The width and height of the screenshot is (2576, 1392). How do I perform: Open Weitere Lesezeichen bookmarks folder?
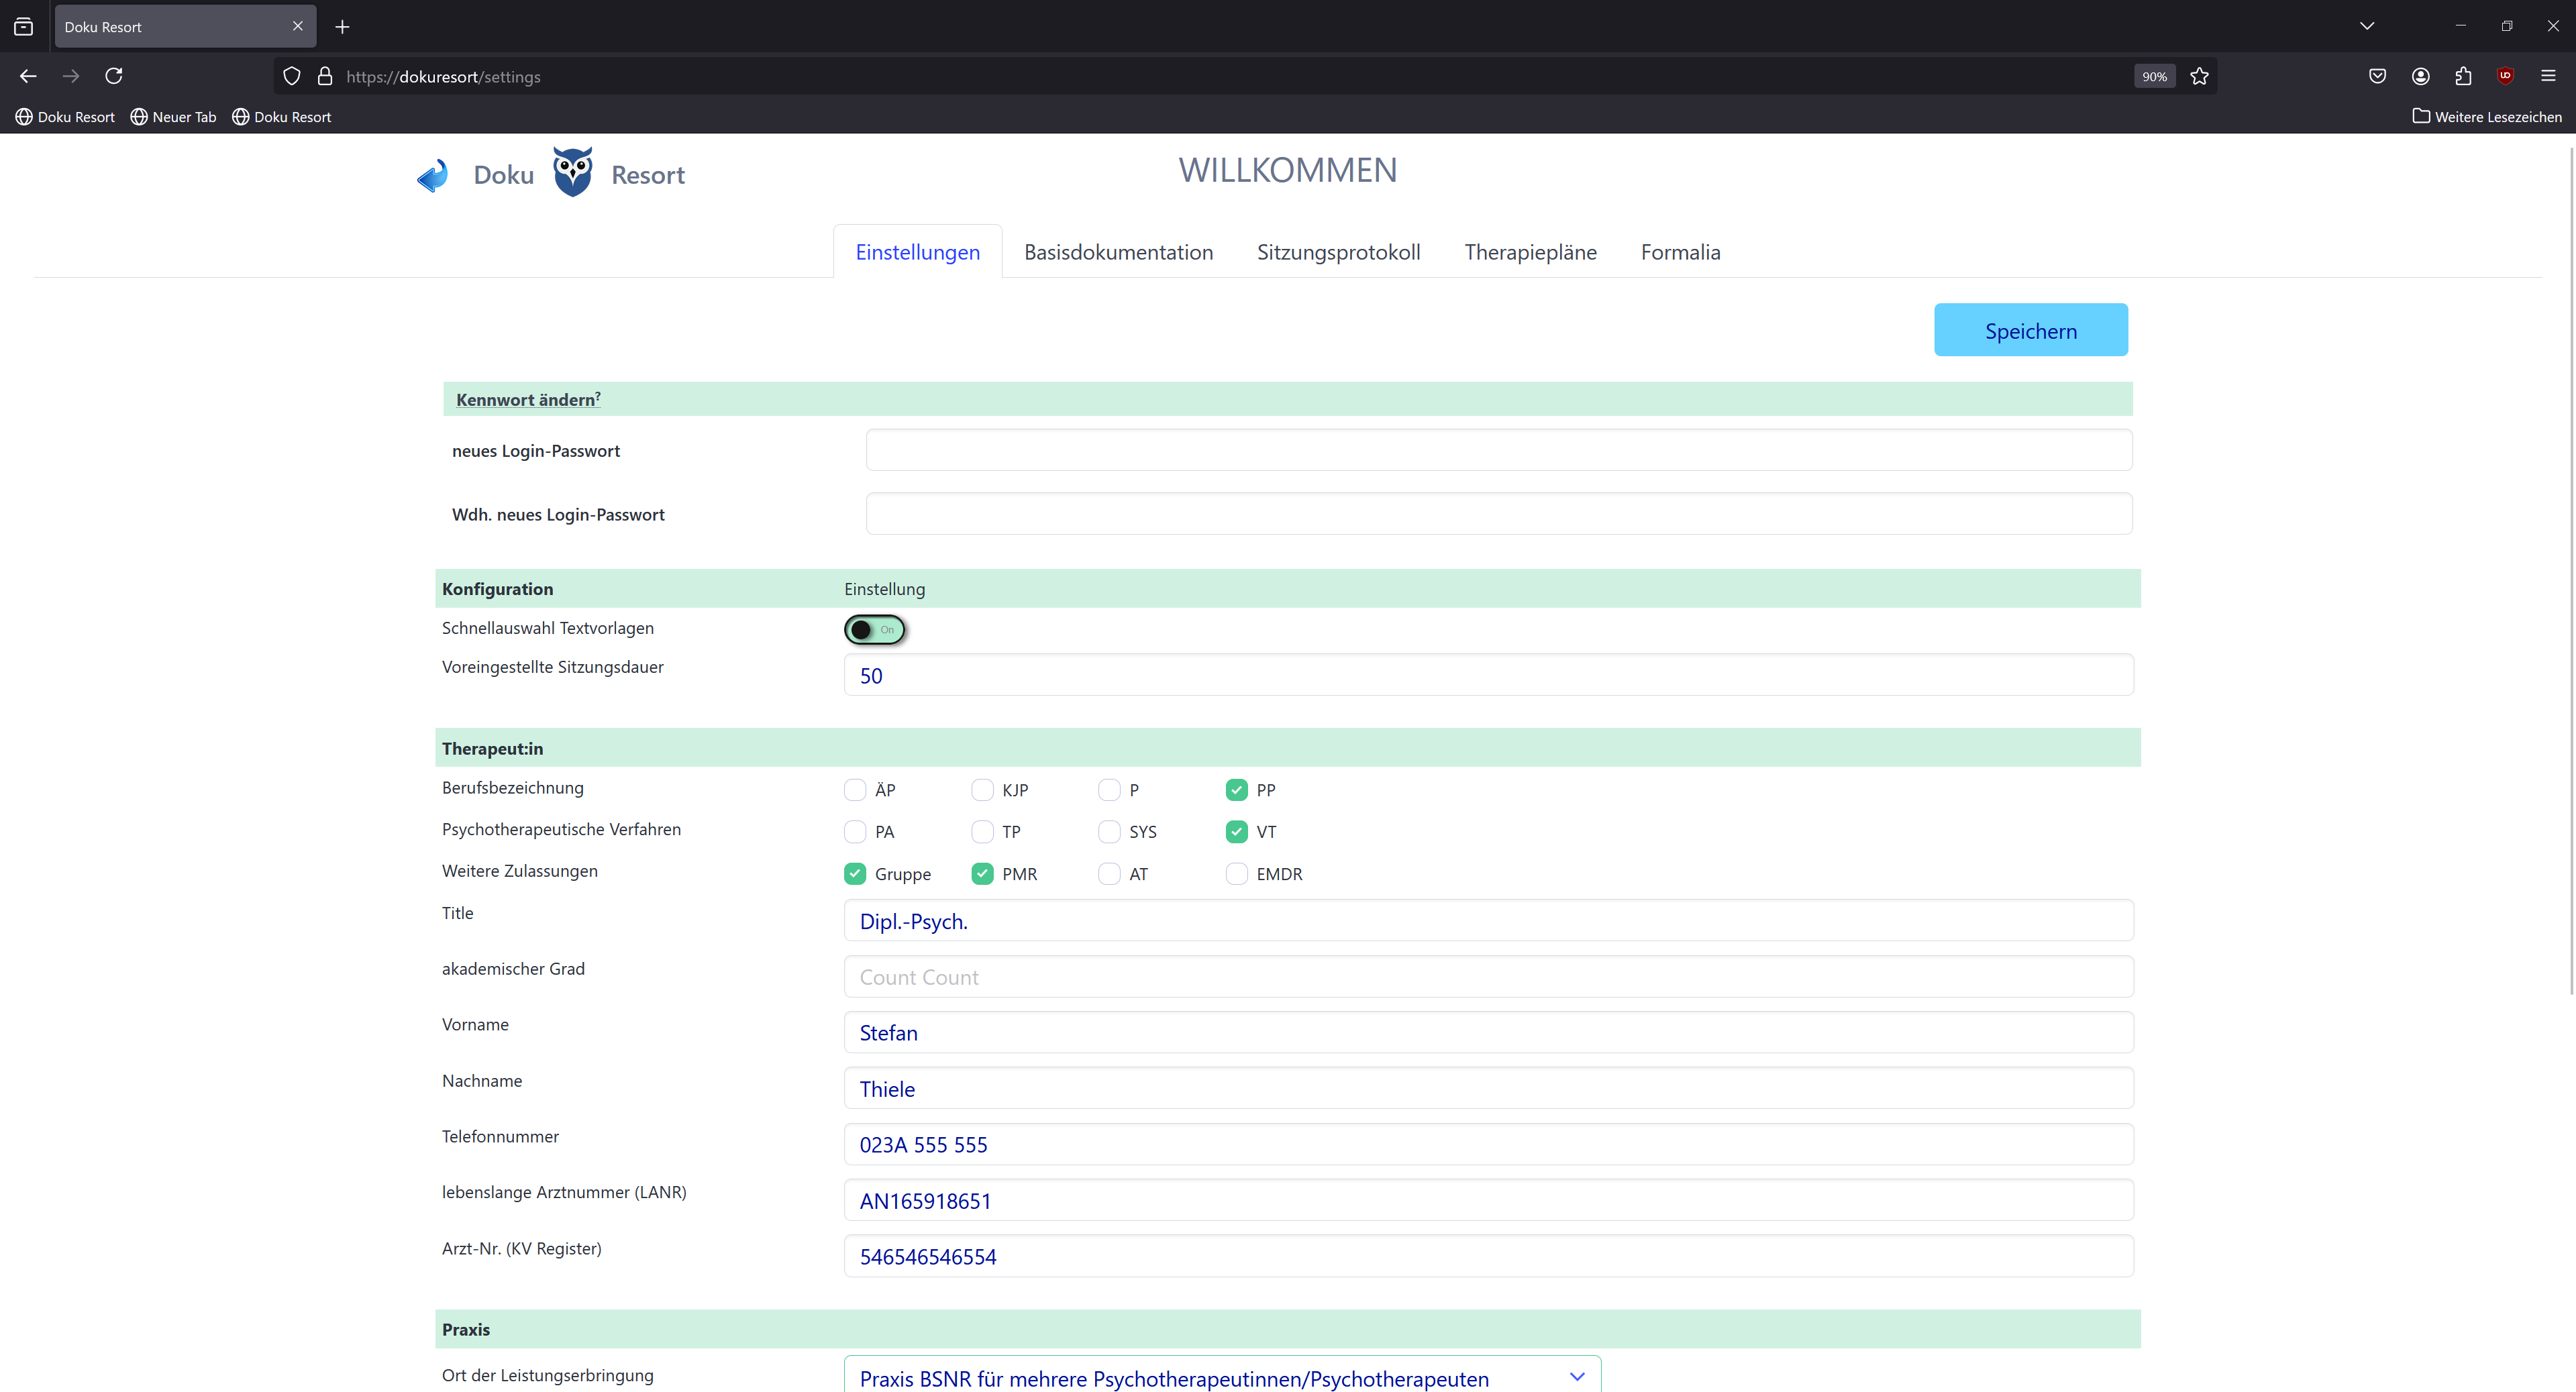[x=2487, y=117]
